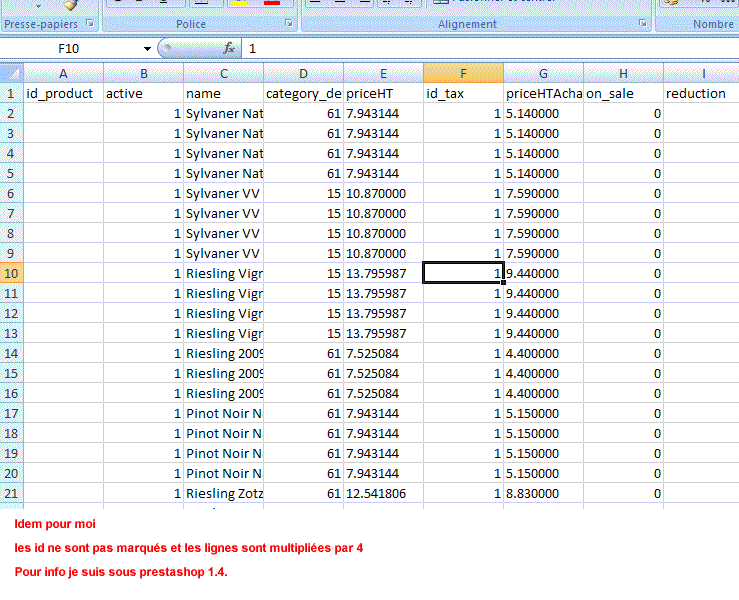Open the Police group dialog launcher
Screen dimensions: 739x600
(x=289, y=23)
